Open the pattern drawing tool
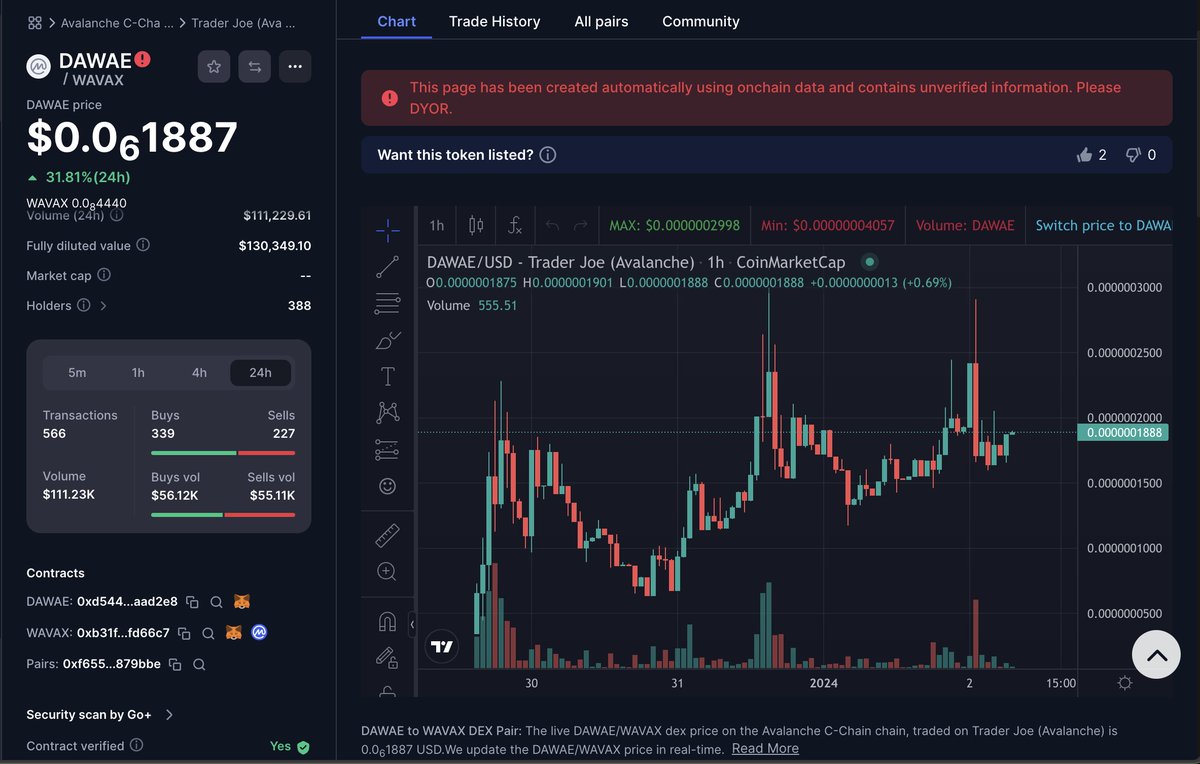This screenshot has width=1200, height=764. pyautogui.click(x=387, y=412)
